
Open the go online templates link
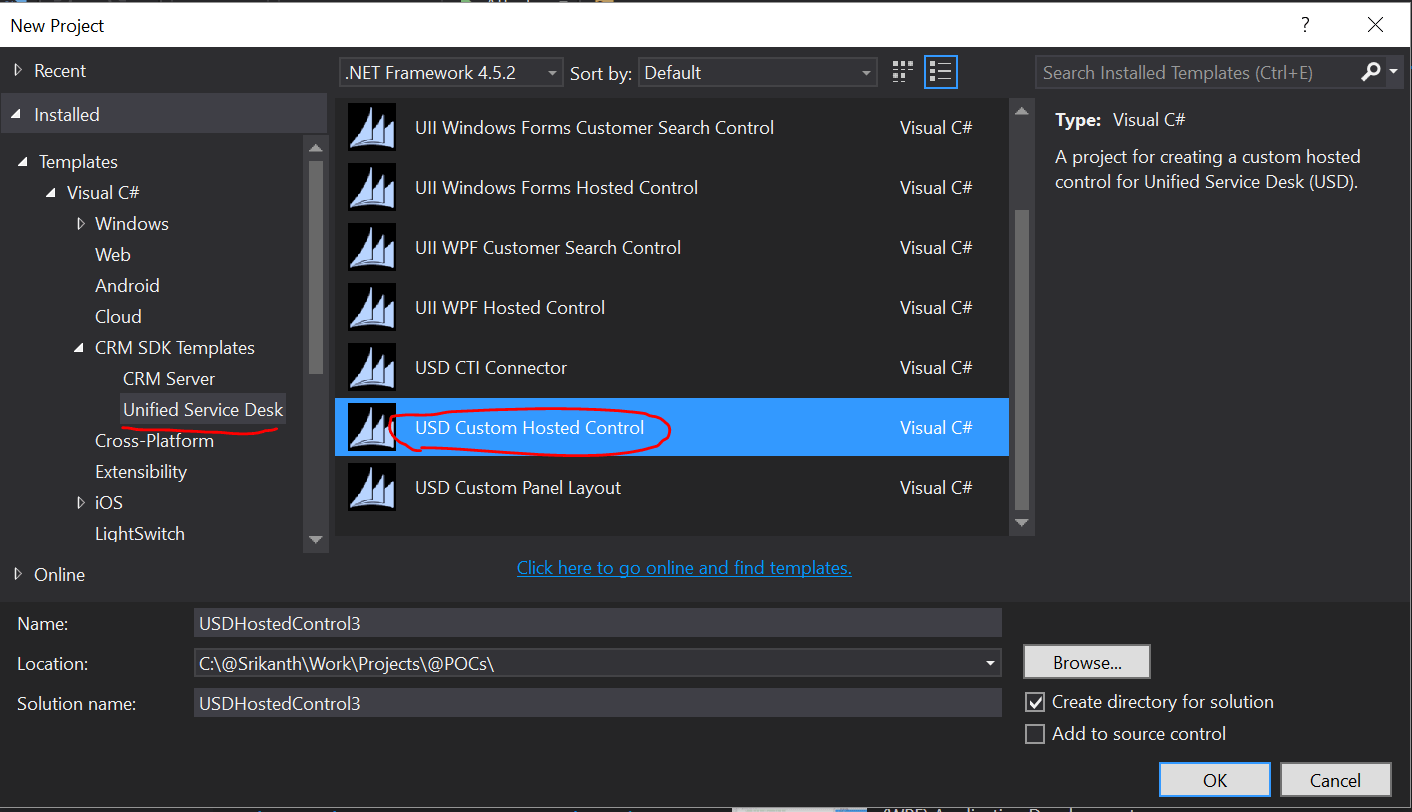[x=684, y=567]
